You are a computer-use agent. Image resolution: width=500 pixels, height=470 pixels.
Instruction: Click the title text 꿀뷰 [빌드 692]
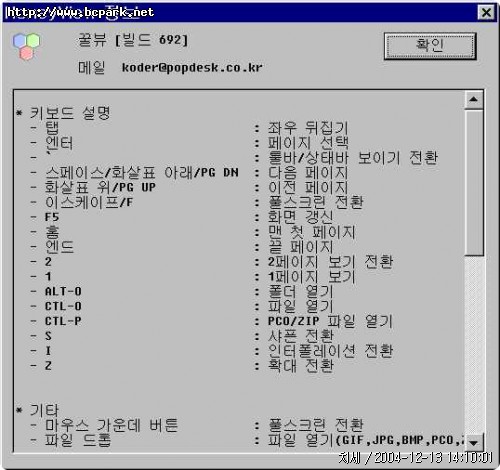pos(133,40)
